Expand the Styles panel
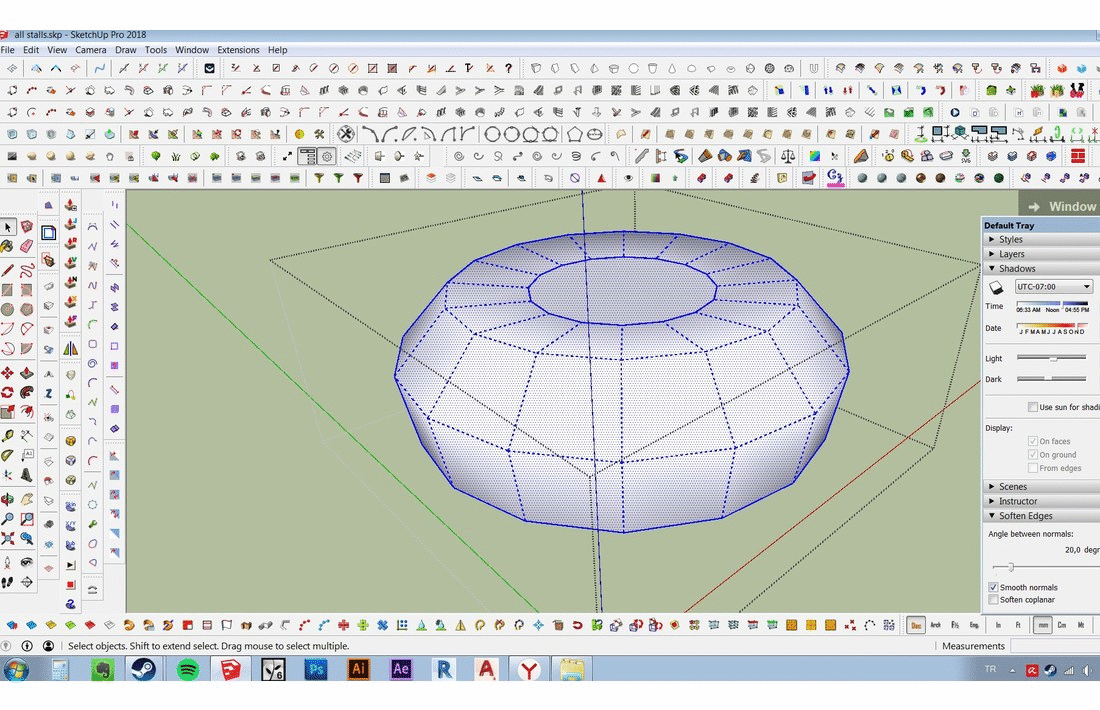Viewport: 1100px width, 710px height. (x=1041, y=239)
